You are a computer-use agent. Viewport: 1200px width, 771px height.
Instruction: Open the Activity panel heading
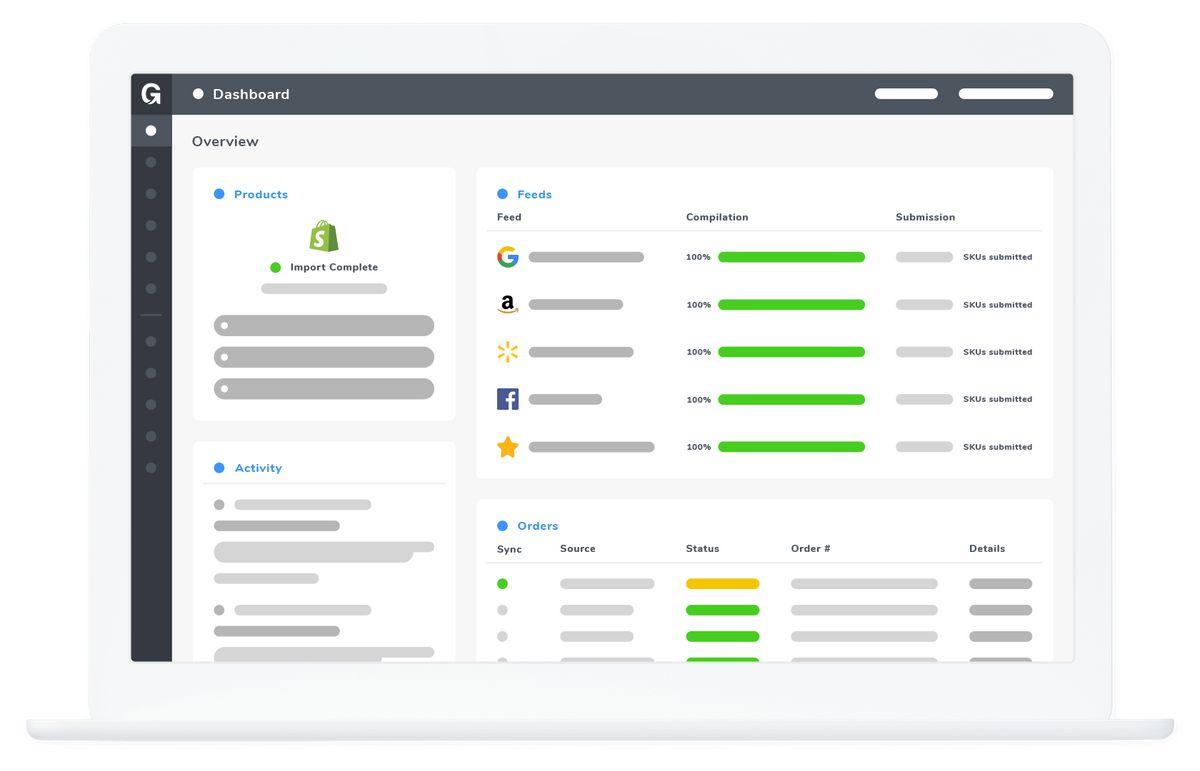pyautogui.click(x=258, y=468)
